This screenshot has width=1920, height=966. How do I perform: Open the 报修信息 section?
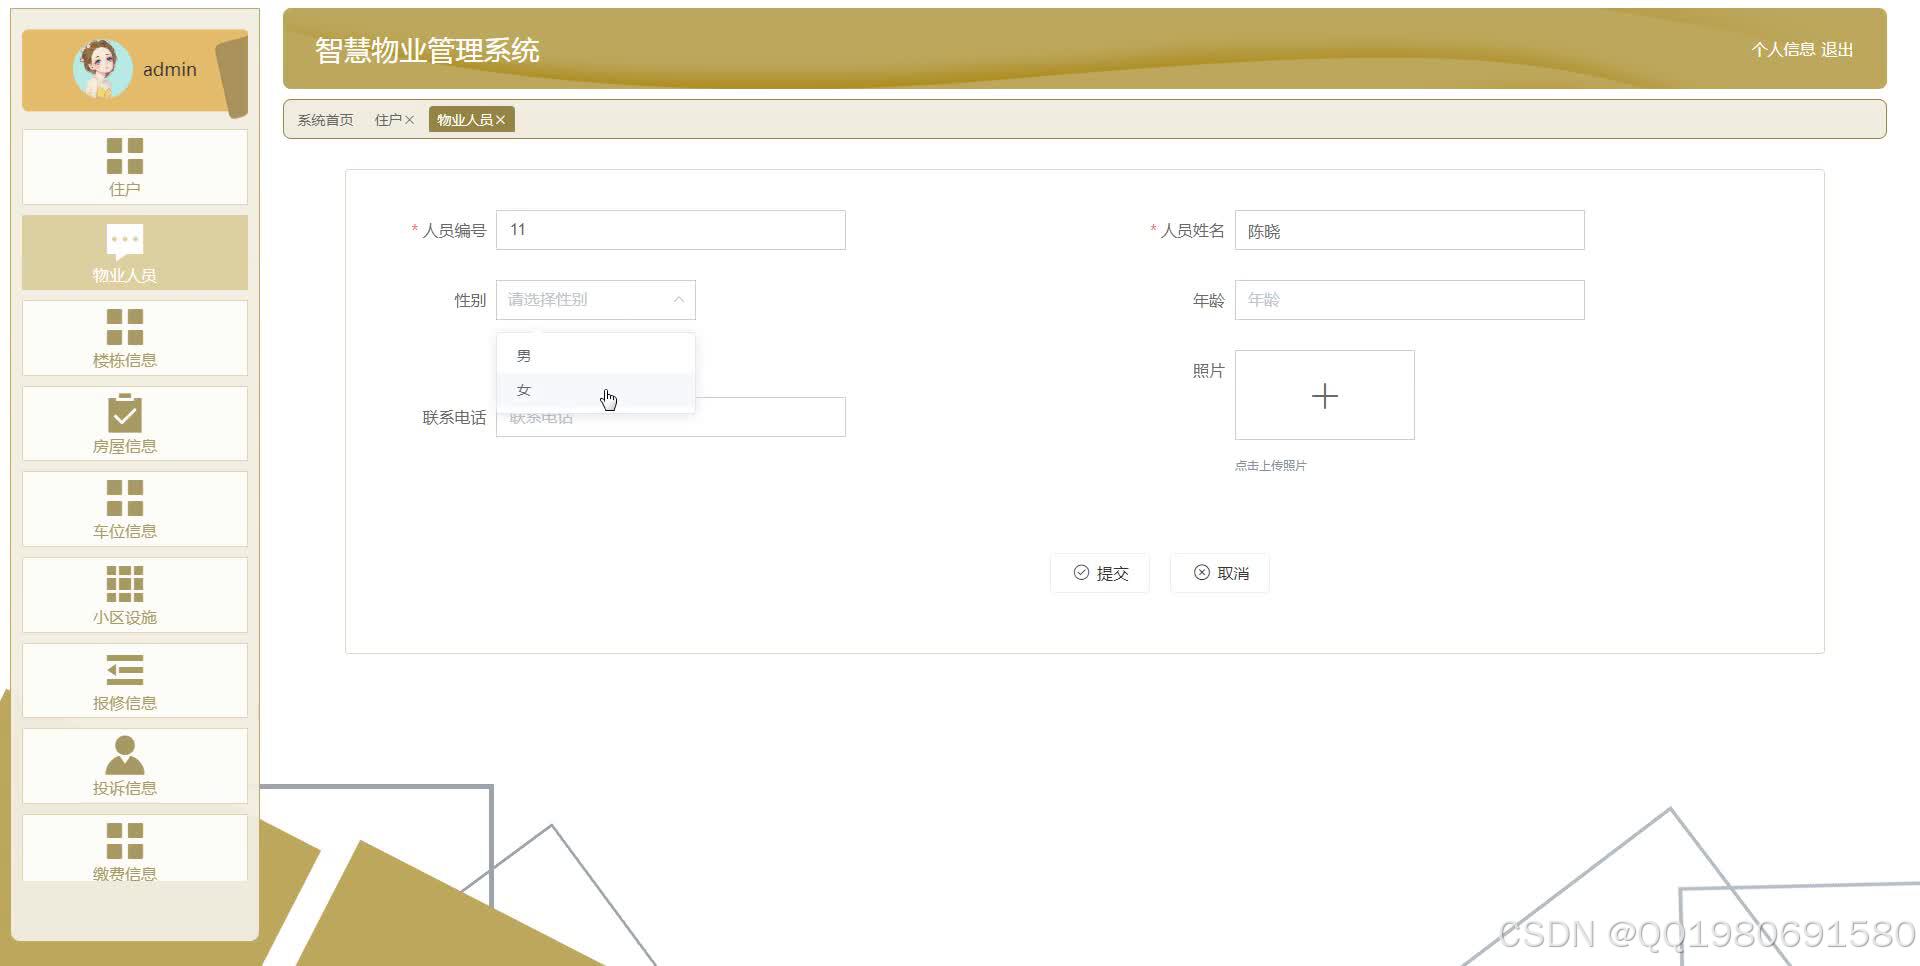point(124,681)
